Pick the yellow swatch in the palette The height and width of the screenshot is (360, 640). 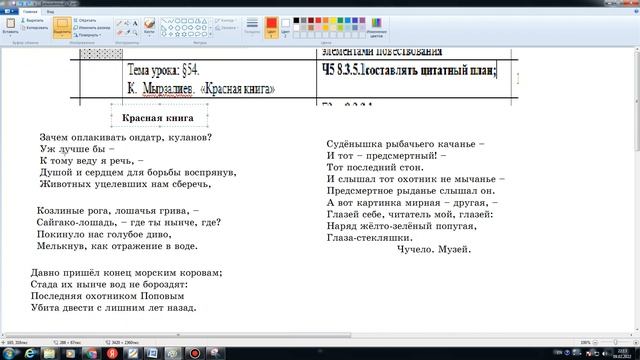click(x=333, y=20)
